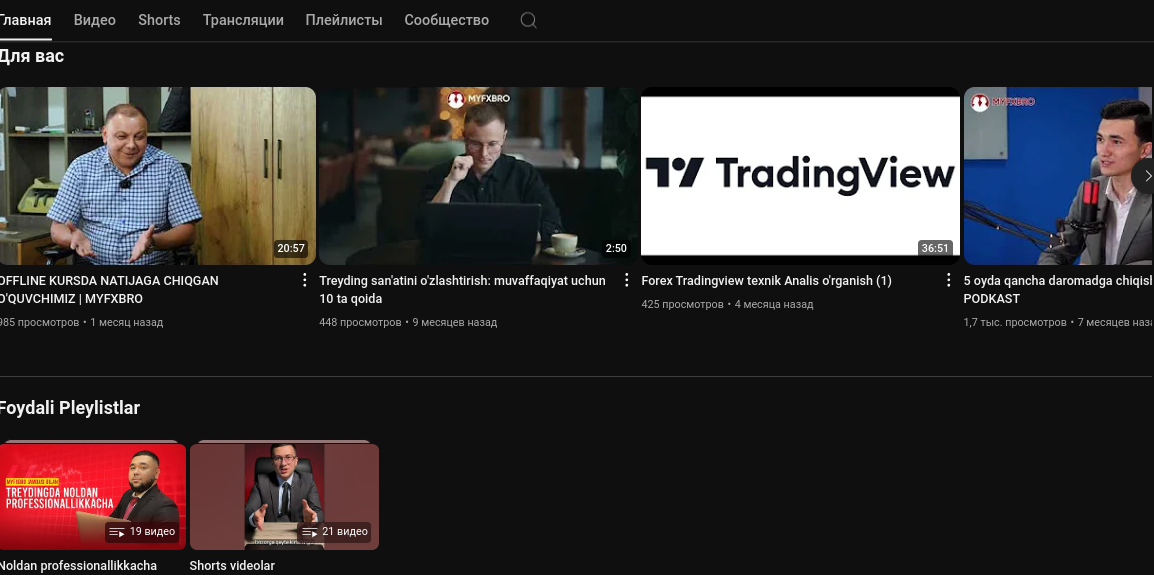Open the Сообщество tab
The width and height of the screenshot is (1154, 575).
(446, 20)
